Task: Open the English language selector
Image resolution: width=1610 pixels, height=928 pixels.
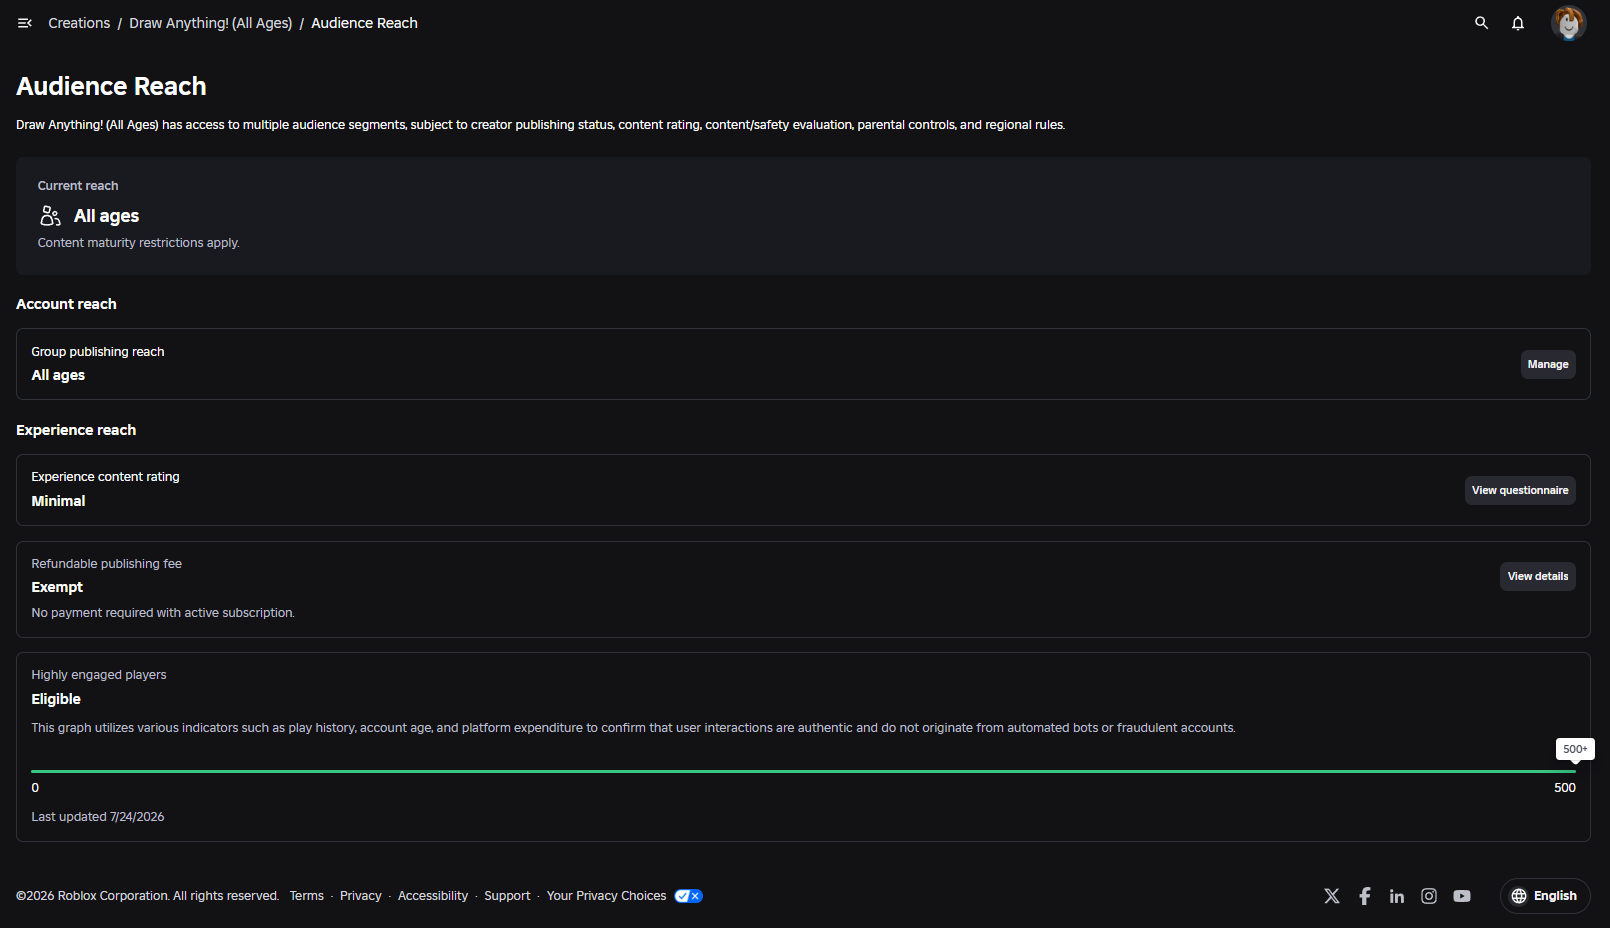Action: (1545, 896)
